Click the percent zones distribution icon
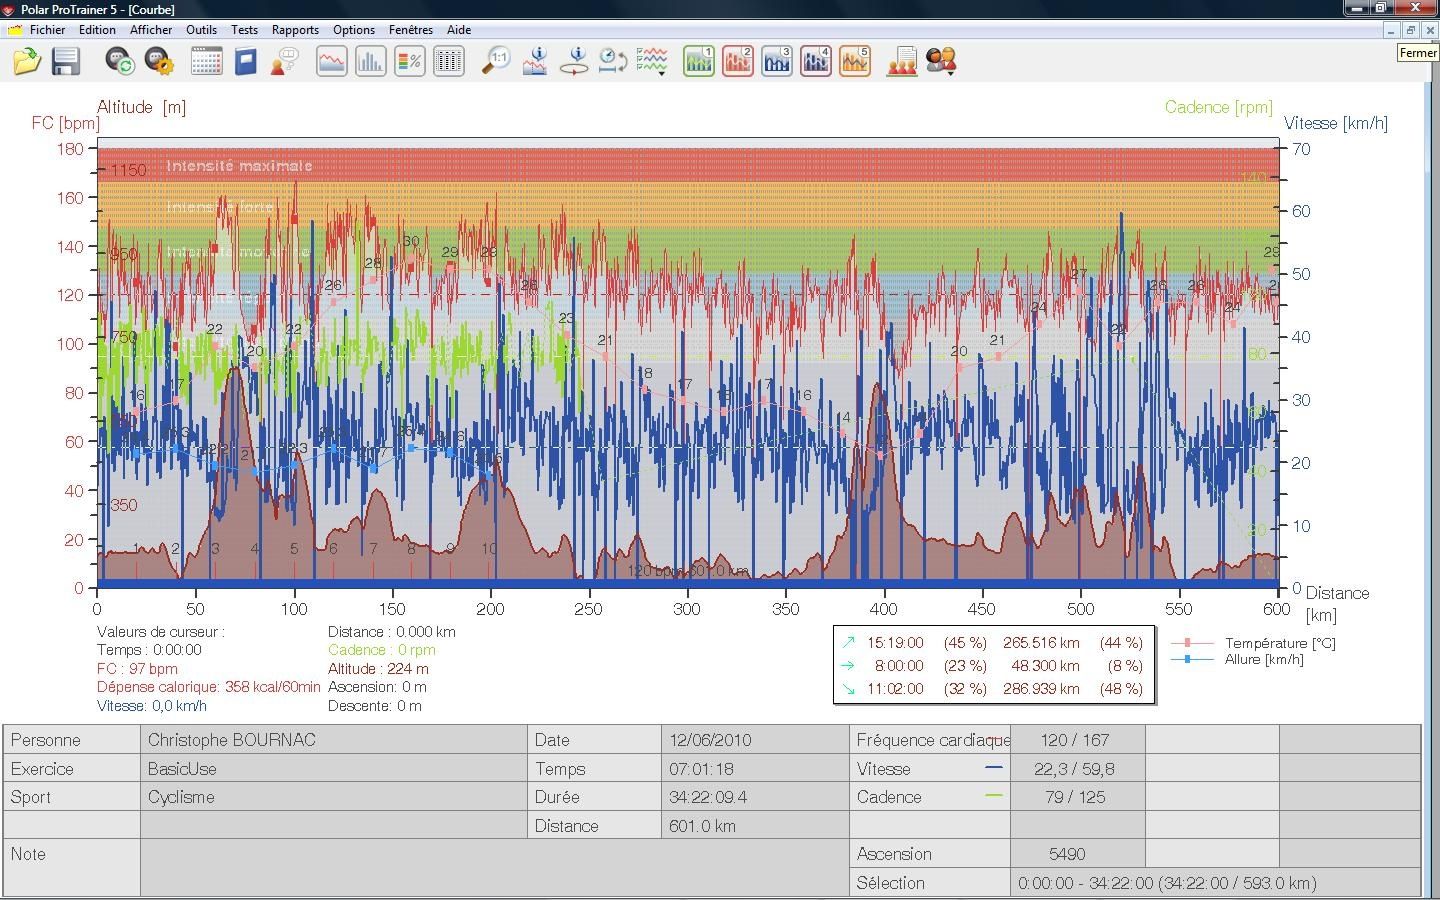Viewport: 1440px width, 900px height. pyautogui.click(x=409, y=61)
